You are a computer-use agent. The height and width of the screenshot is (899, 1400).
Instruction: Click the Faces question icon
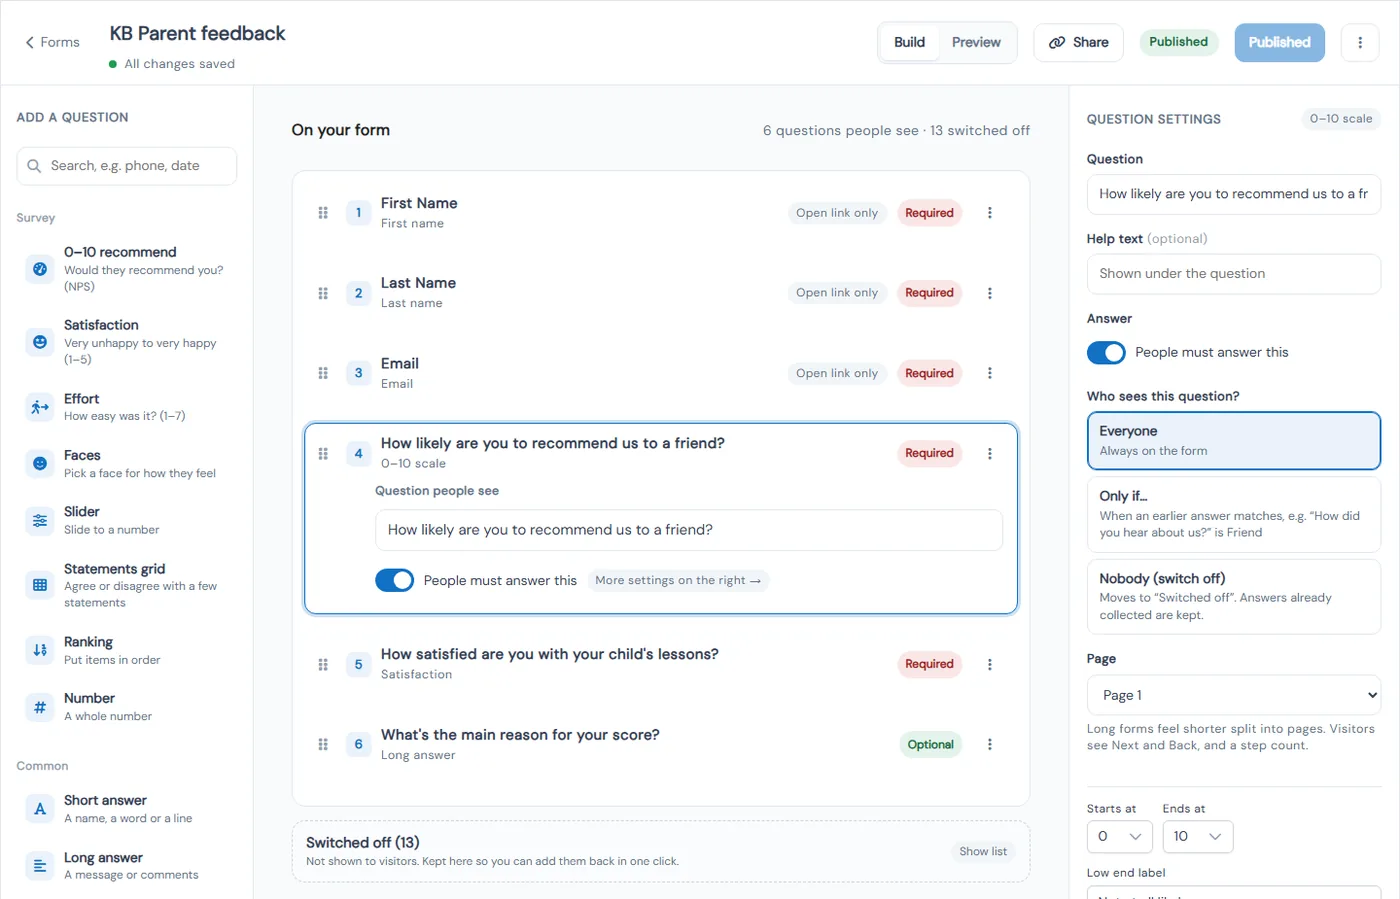[40, 464]
